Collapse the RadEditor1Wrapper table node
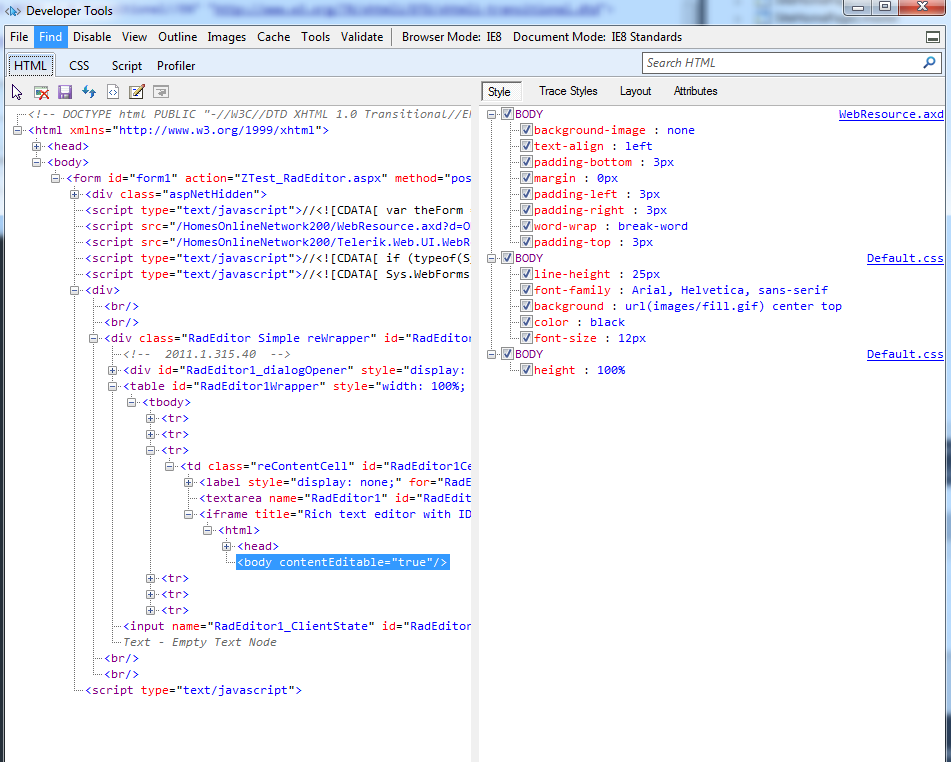 click(x=113, y=386)
